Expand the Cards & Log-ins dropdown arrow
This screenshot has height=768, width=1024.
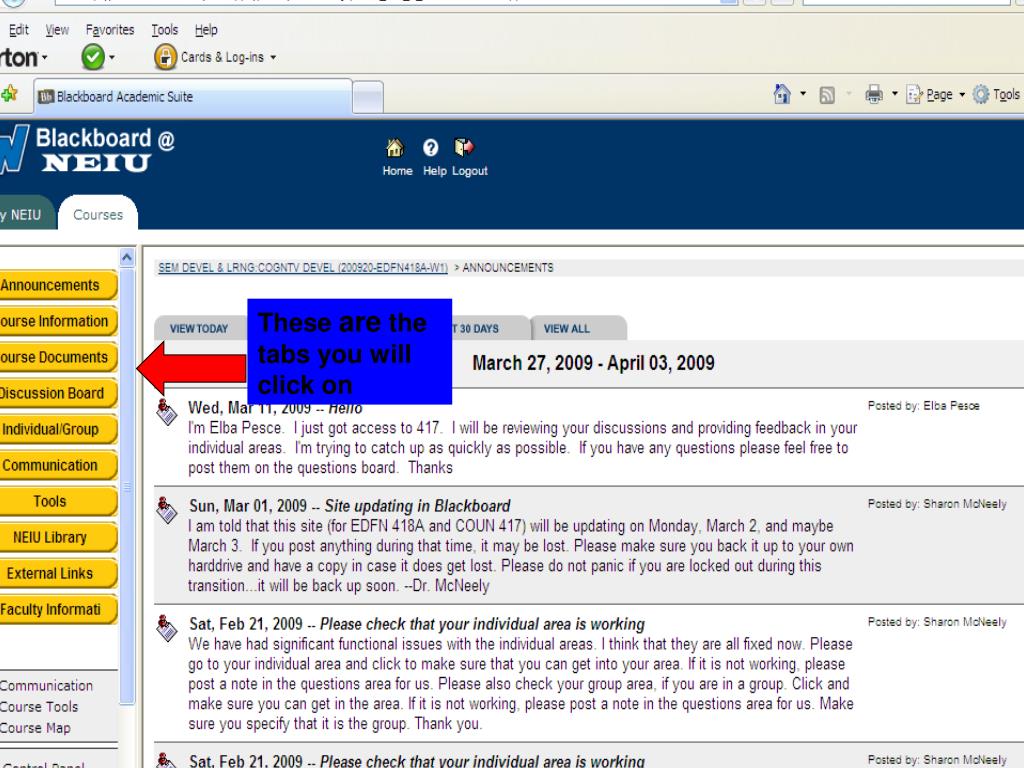coord(273,57)
